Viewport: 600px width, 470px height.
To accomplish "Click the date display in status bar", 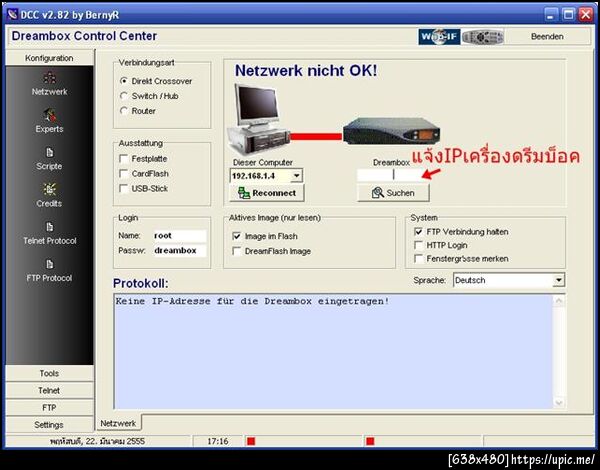I will tap(98, 441).
